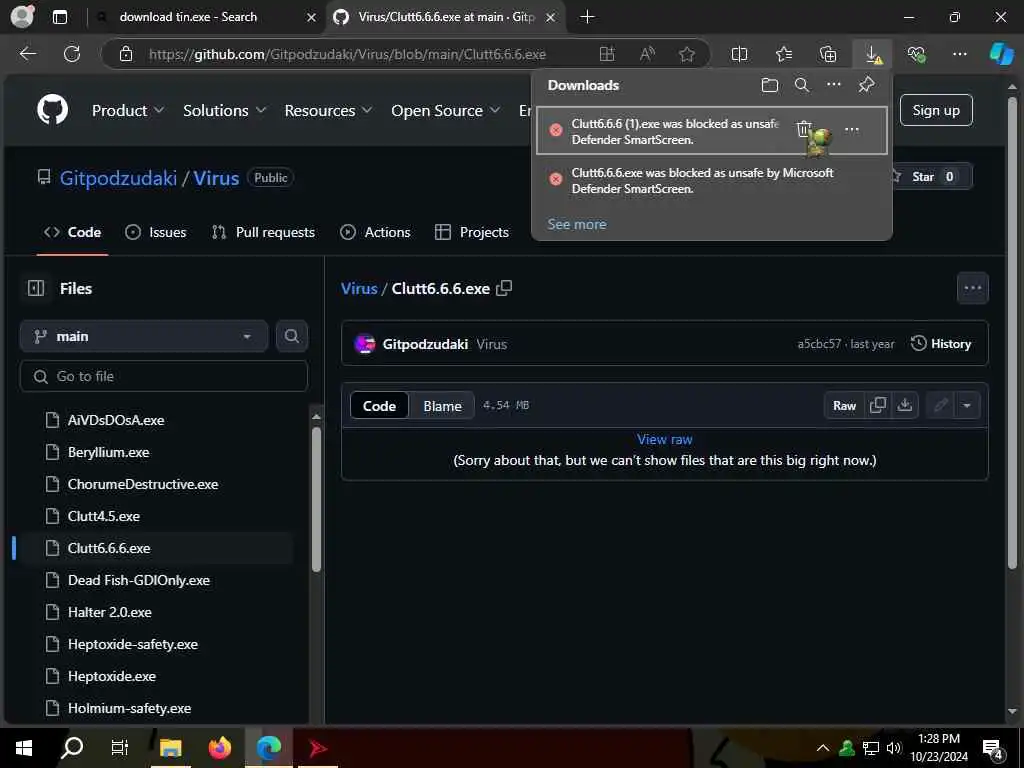1024x768 pixels.
Task: Click the Edge browser back arrow
Action: pyautogui.click(x=27, y=54)
